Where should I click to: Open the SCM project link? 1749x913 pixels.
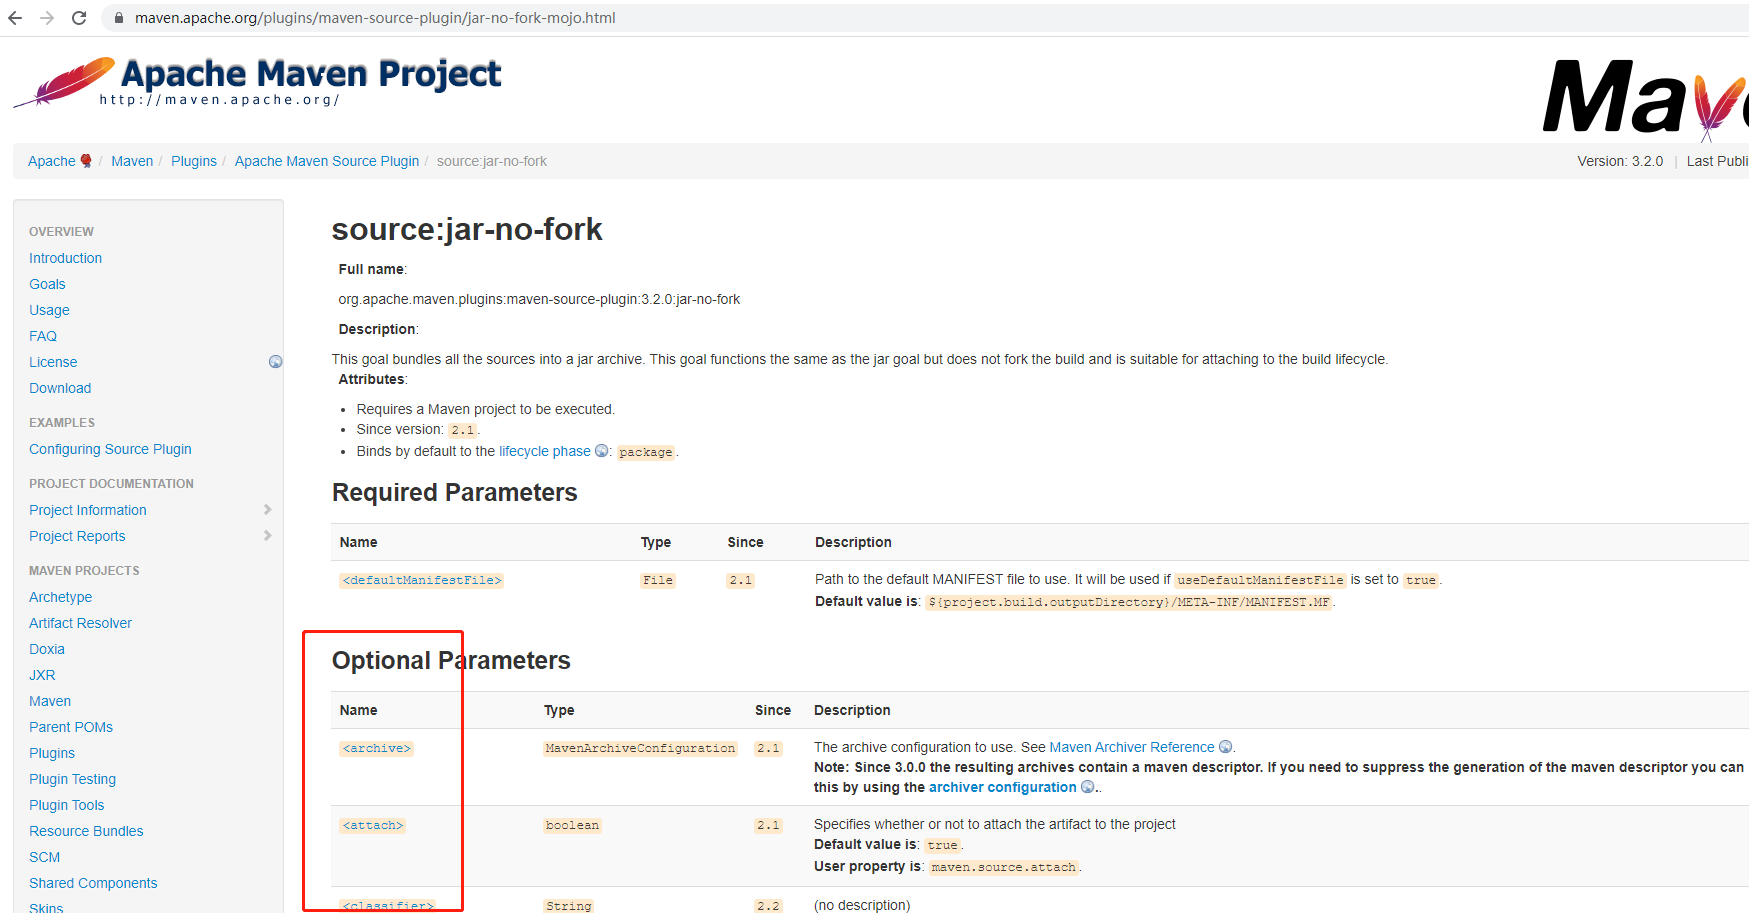coord(44,857)
